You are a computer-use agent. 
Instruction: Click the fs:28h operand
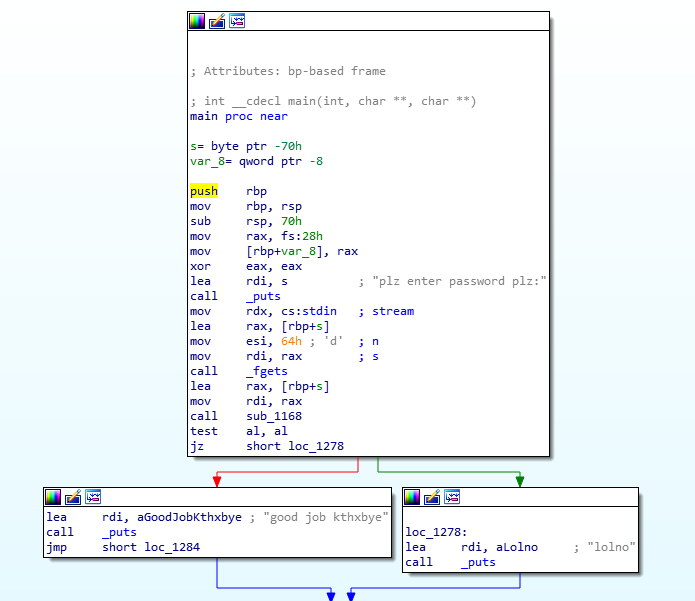click(302, 236)
